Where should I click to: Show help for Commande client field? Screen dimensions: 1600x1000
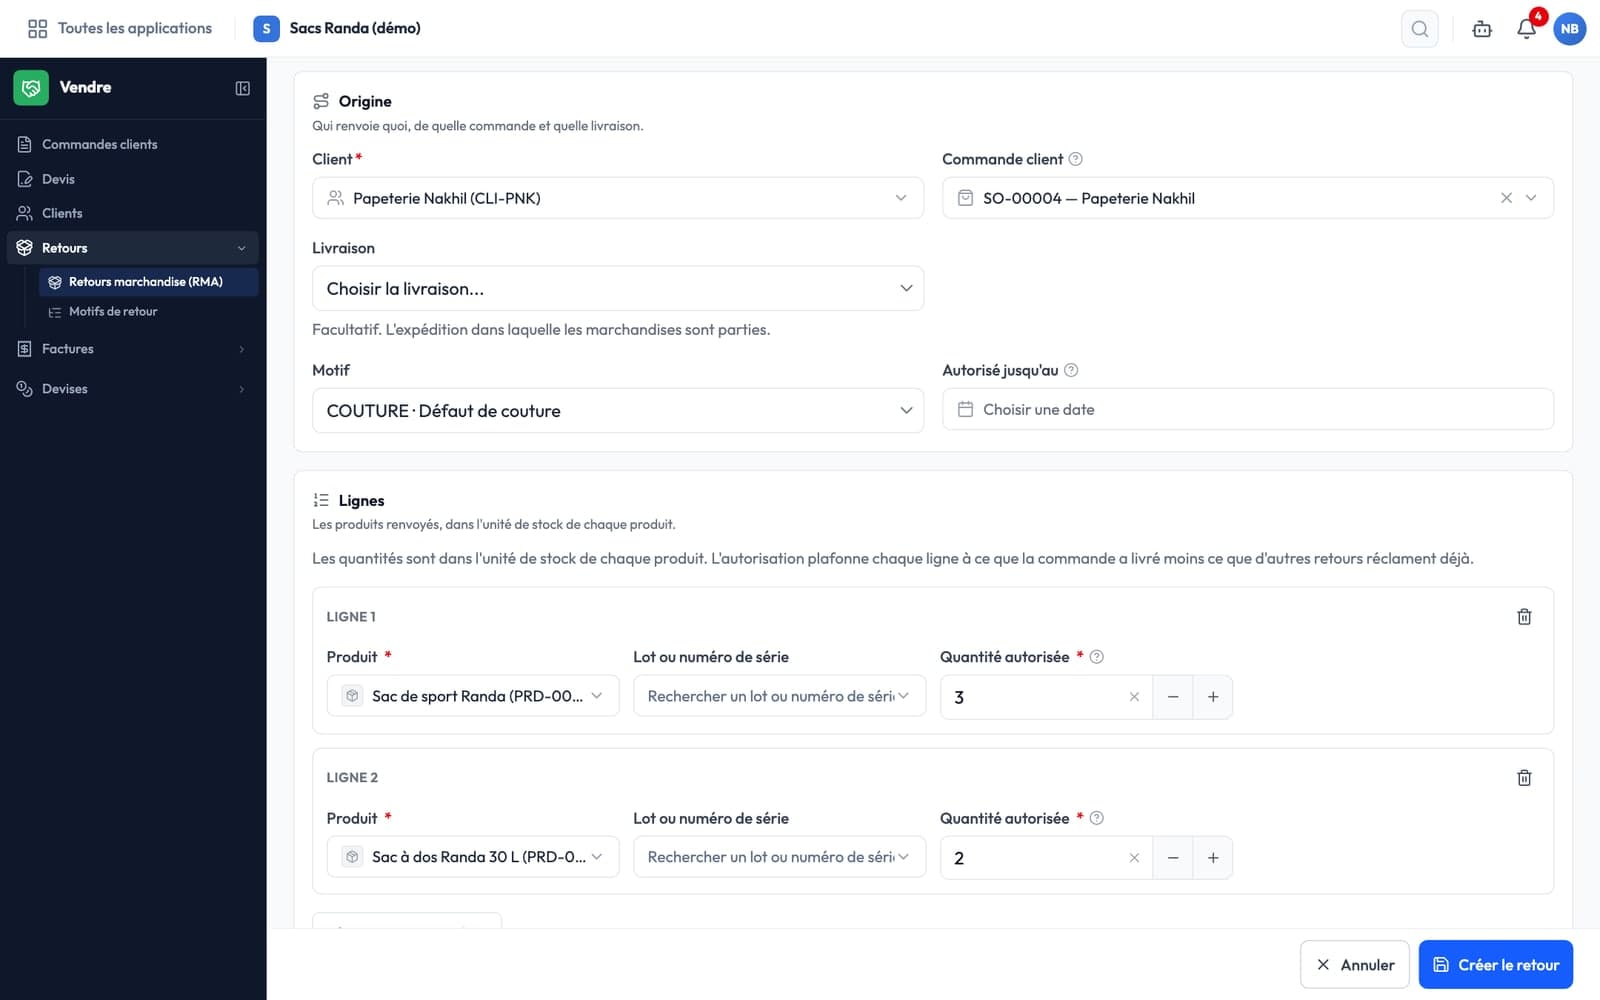(1076, 159)
